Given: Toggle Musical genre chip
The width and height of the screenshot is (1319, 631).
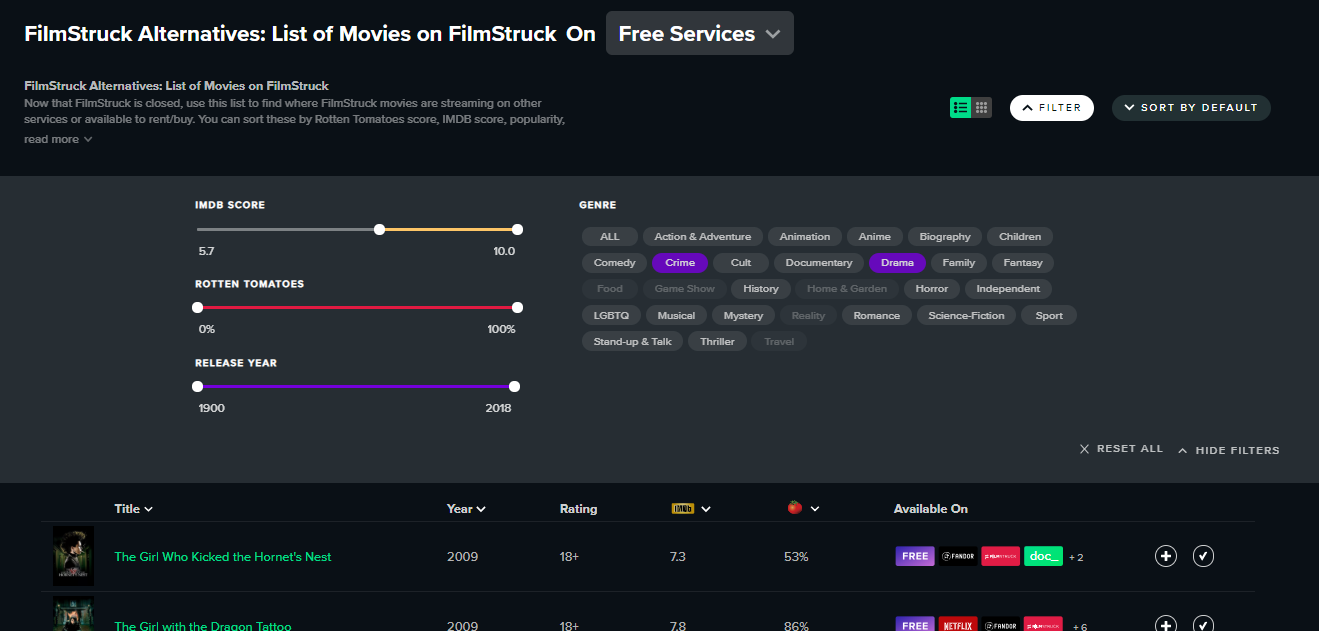Looking at the screenshot, I should [x=676, y=315].
